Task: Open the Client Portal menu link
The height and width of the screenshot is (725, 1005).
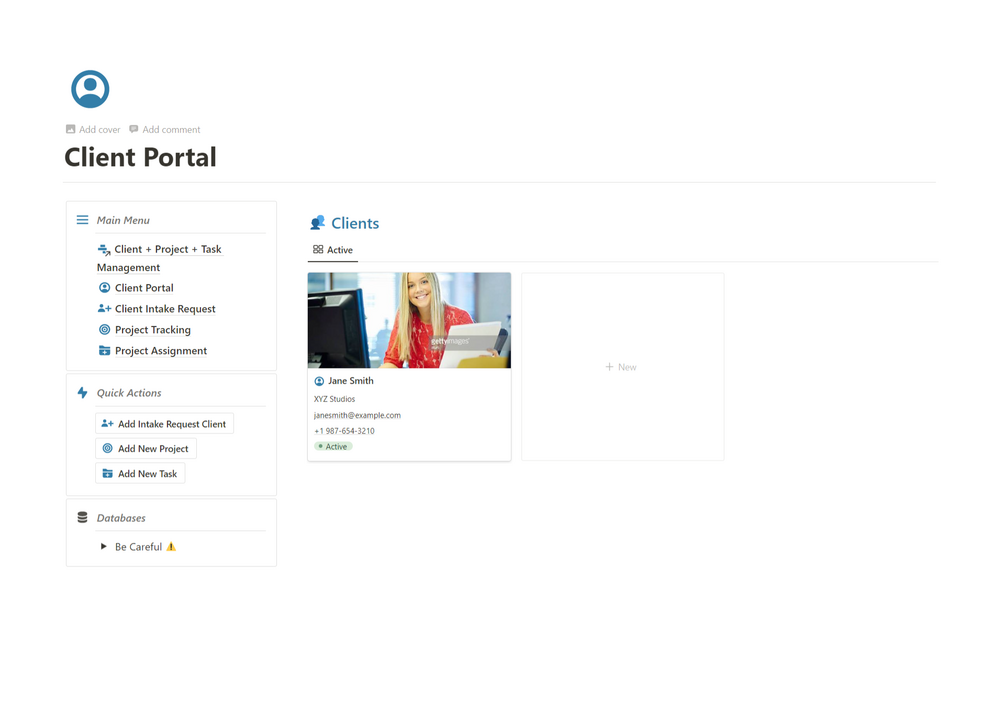Action: point(144,288)
